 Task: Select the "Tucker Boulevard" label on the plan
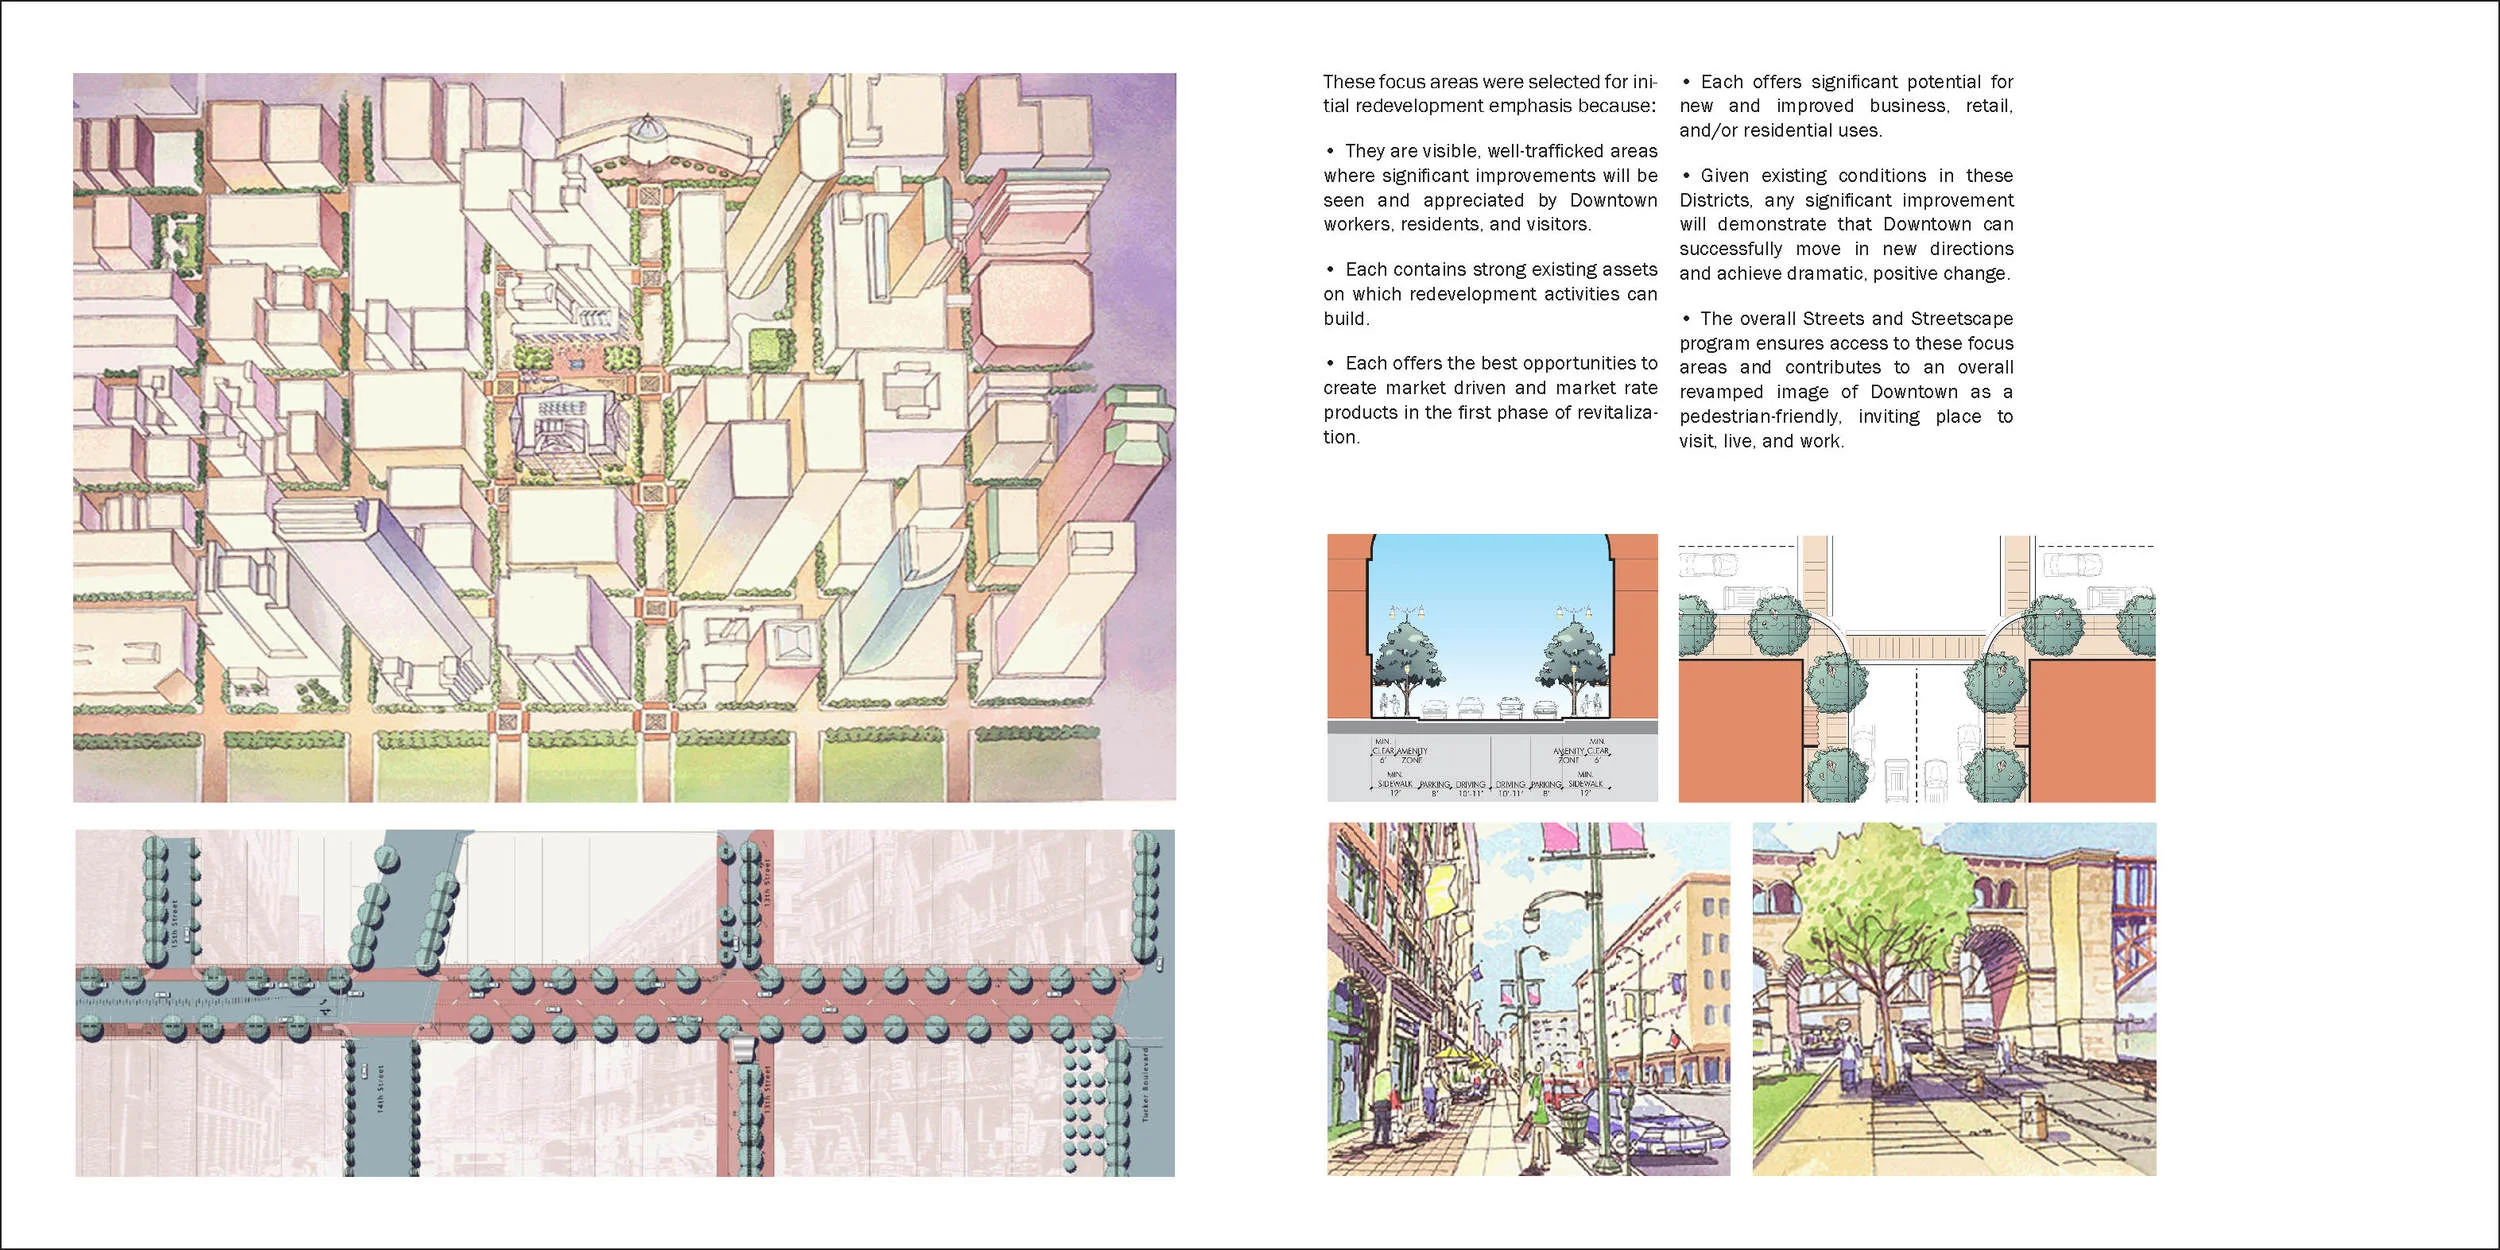(1146, 1085)
